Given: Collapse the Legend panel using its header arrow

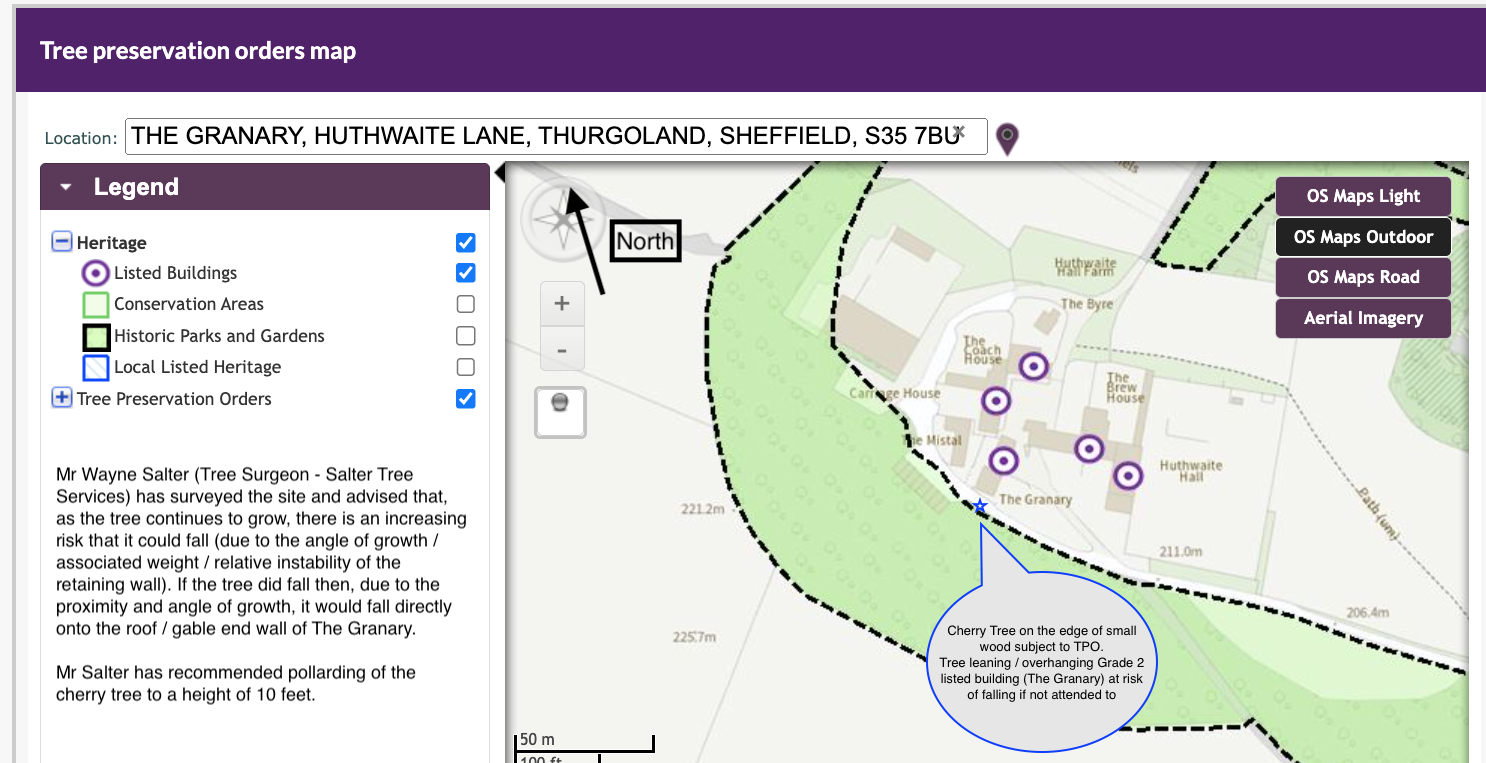Looking at the screenshot, I should (66, 187).
